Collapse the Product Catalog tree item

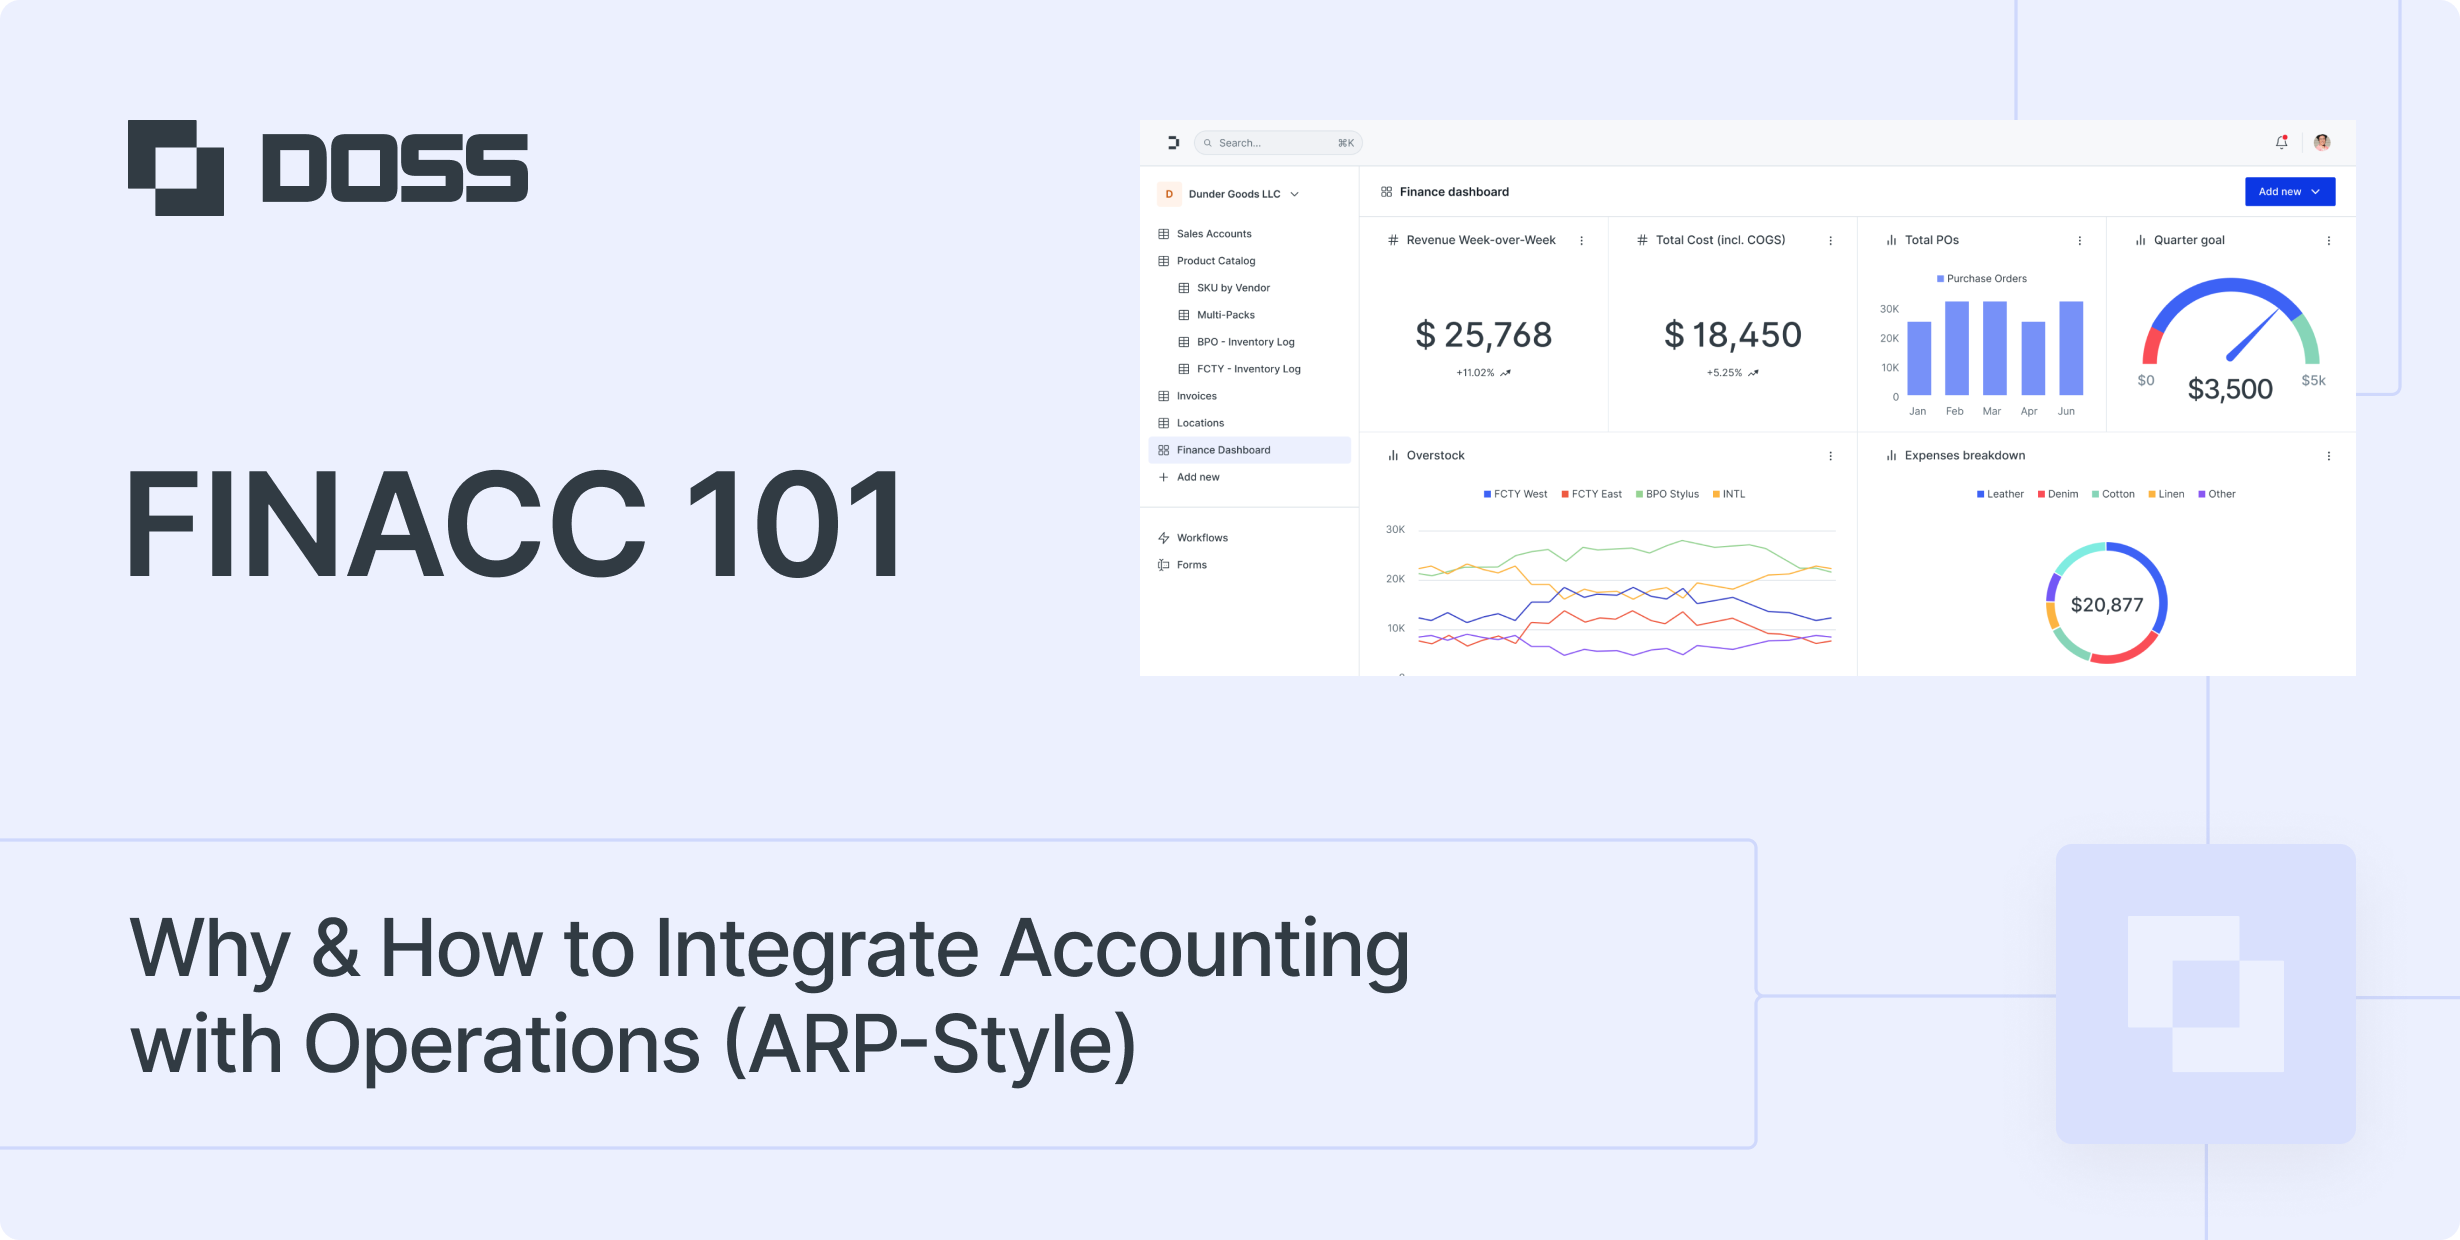click(x=1215, y=261)
